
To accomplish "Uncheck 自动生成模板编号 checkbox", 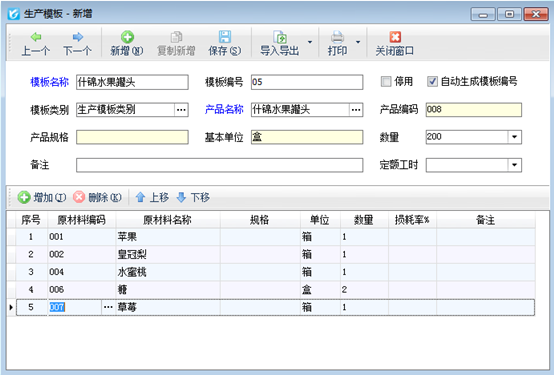I will pyautogui.click(x=432, y=82).
